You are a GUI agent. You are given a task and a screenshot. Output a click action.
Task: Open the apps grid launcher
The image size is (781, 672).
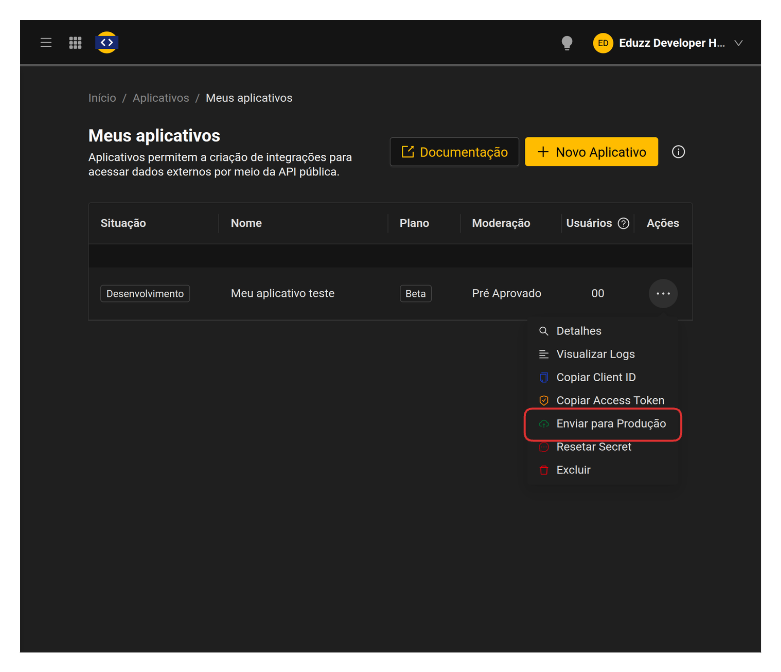[x=75, y=43]
